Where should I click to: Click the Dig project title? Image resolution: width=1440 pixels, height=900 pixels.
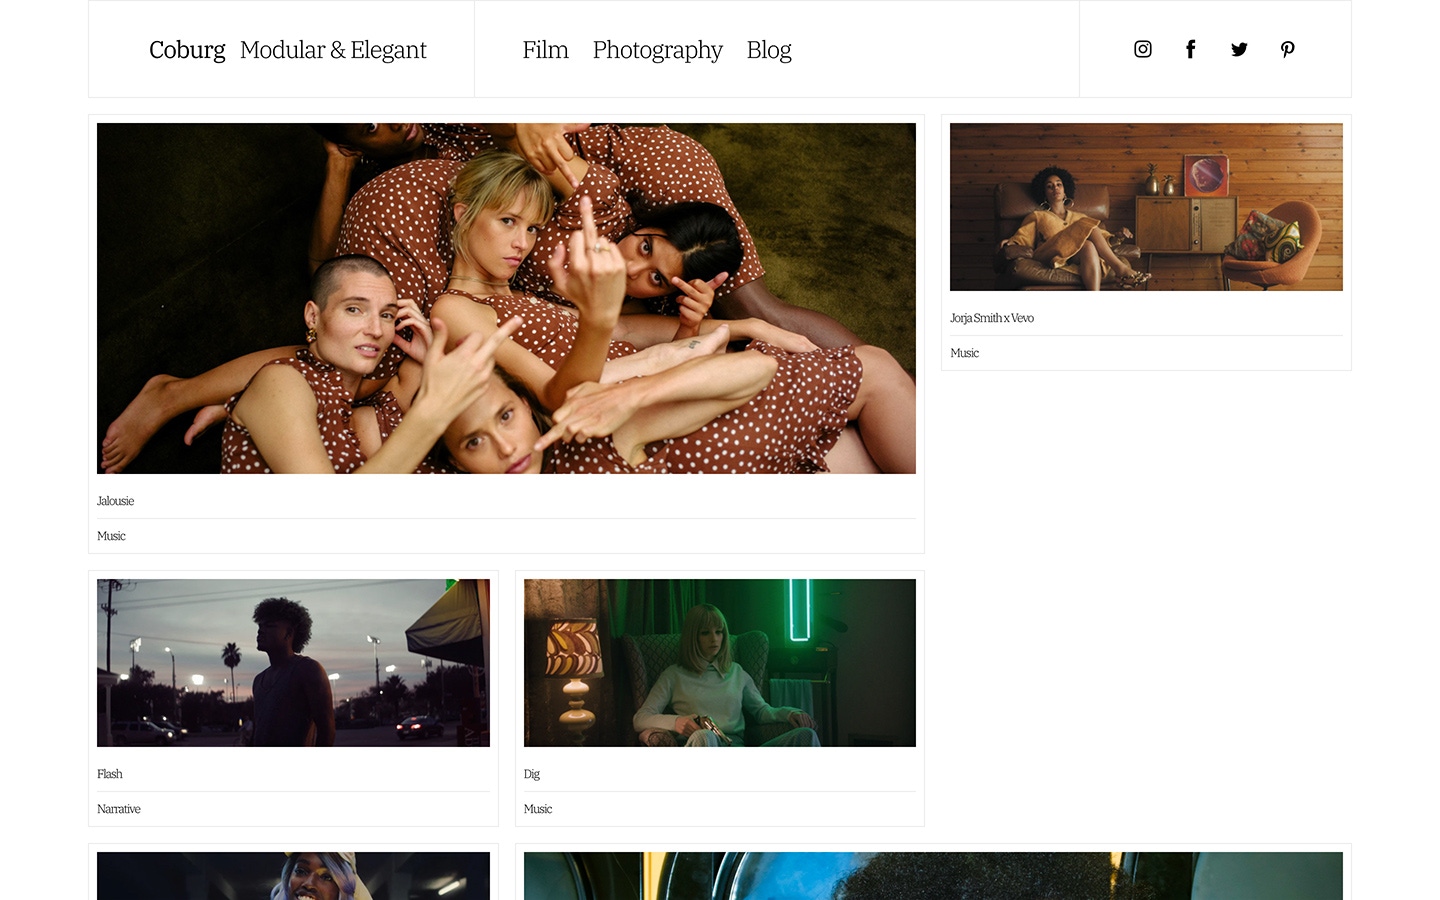tap(532, 774)
